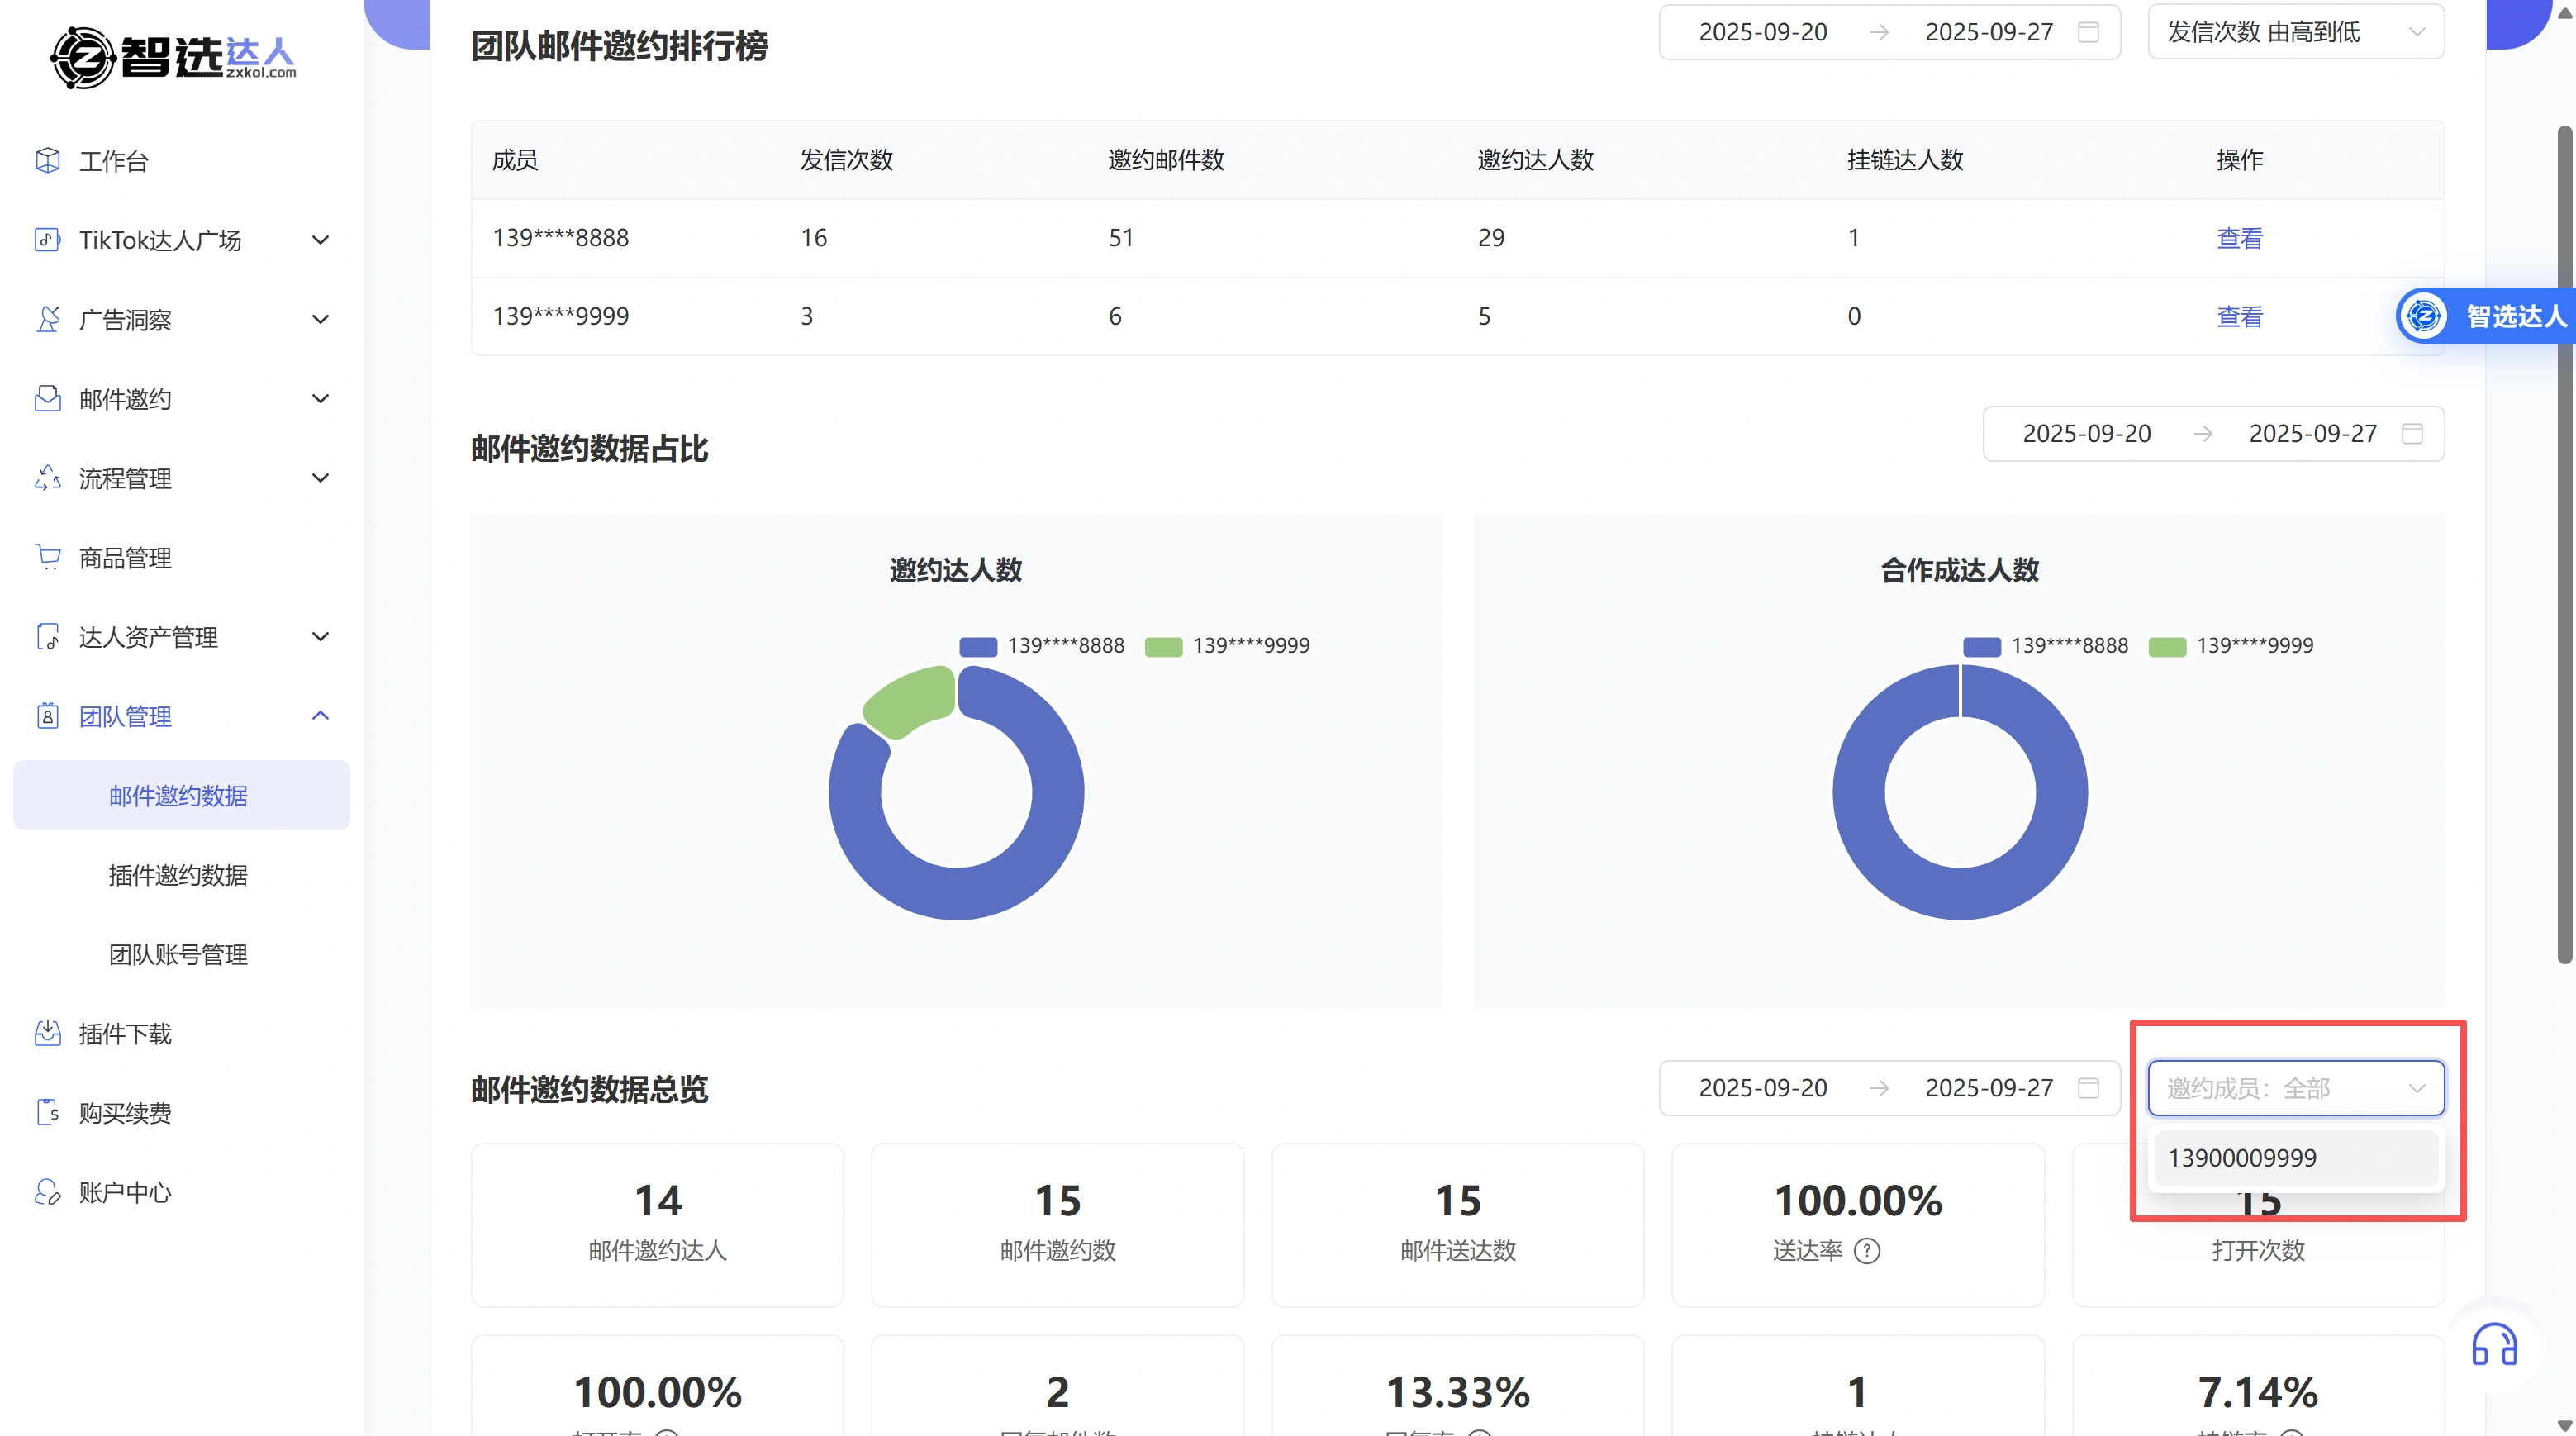Click the 送达率 help question icon
The width and height of the screenshot is (2576, 1436).
tap(1867, 1251)
